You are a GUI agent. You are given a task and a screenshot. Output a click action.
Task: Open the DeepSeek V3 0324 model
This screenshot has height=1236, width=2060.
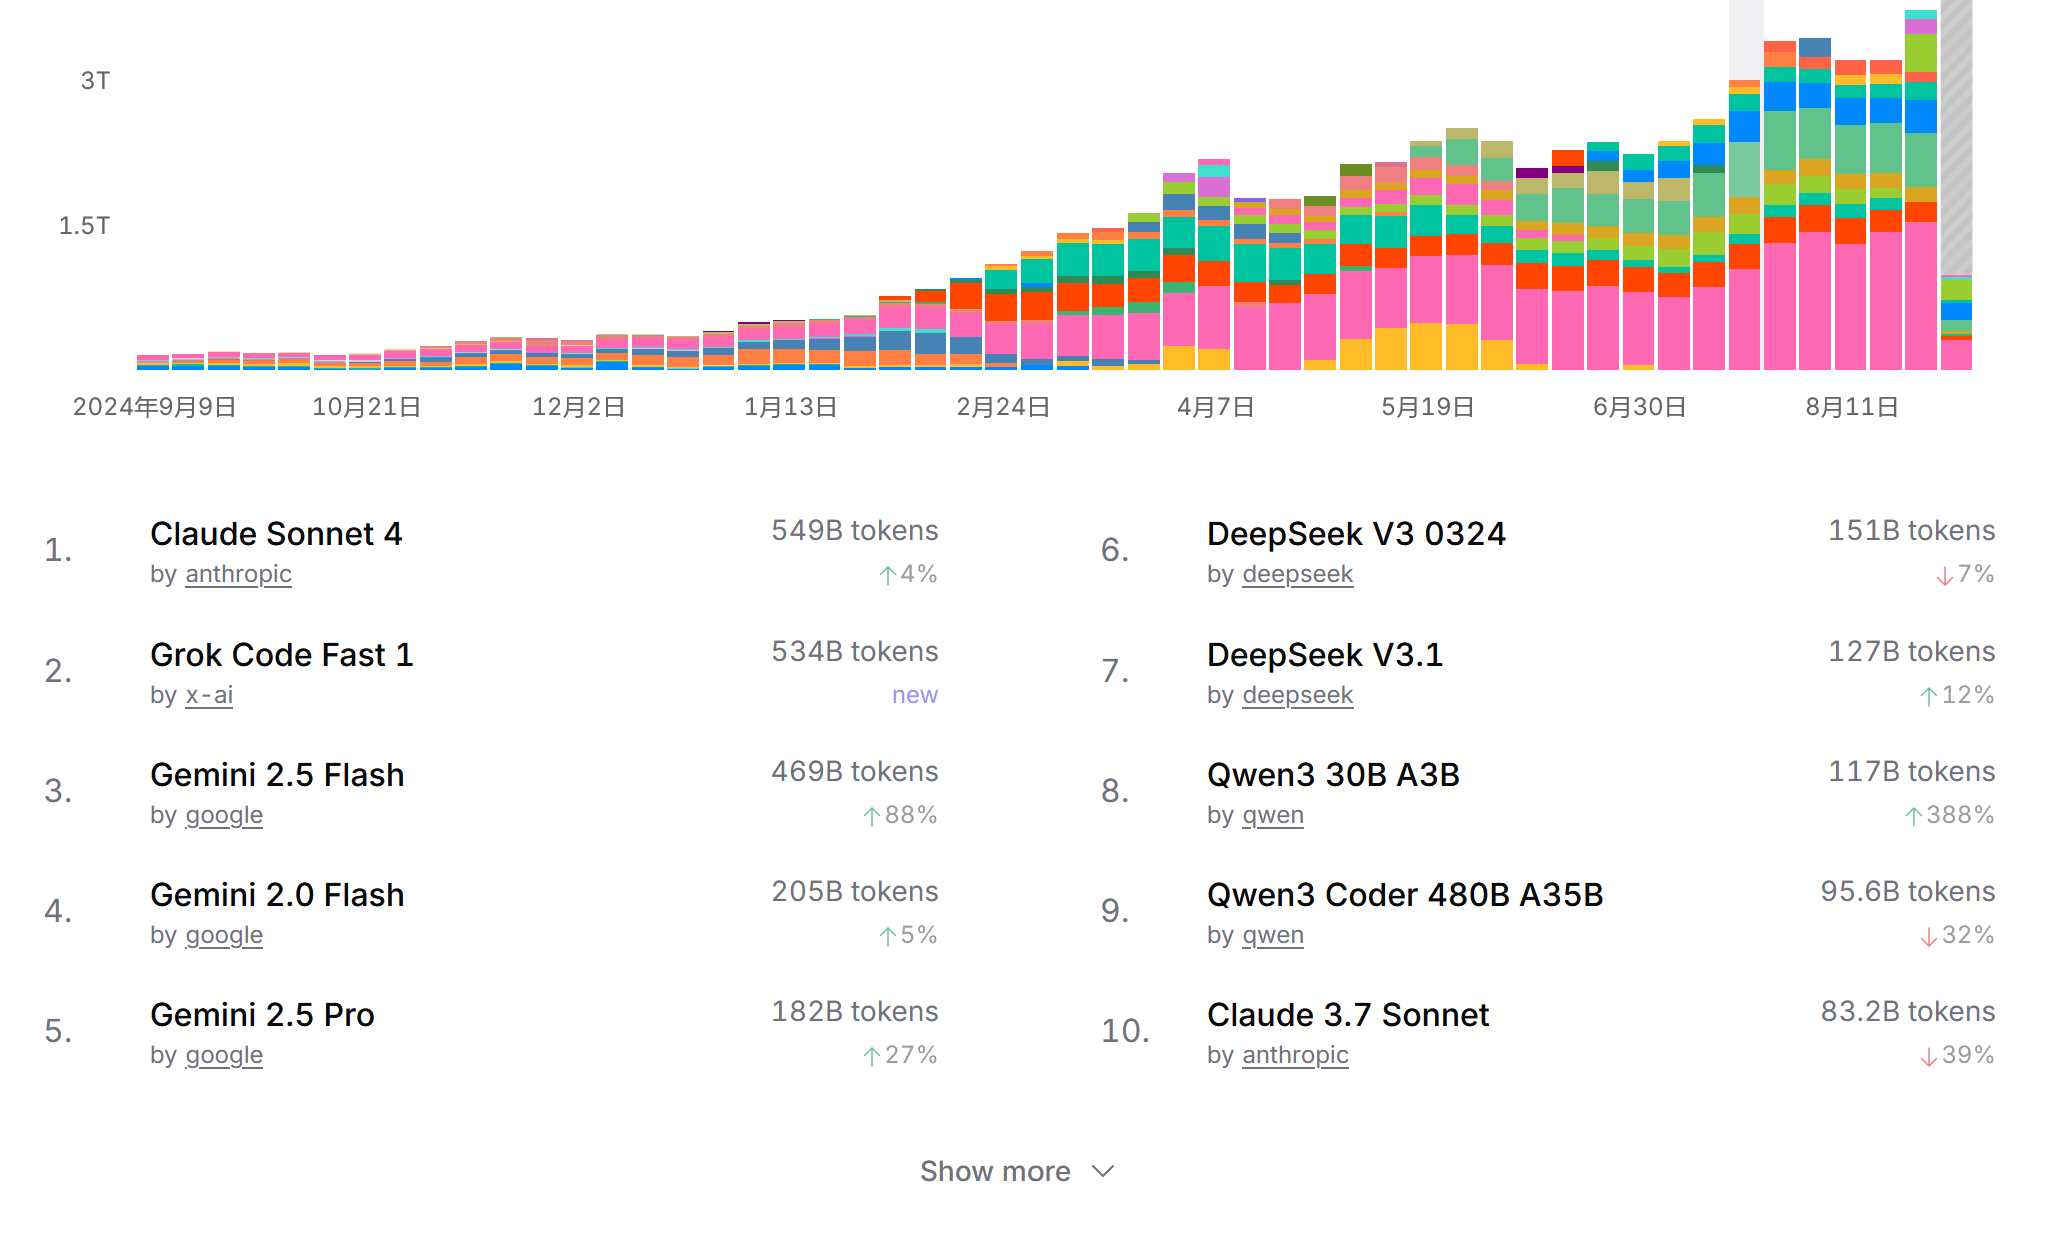pos(1356,534)
